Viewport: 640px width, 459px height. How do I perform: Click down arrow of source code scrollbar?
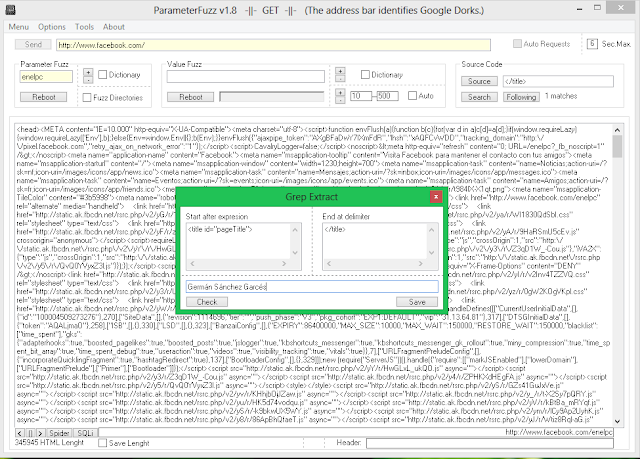coord(617,421)
